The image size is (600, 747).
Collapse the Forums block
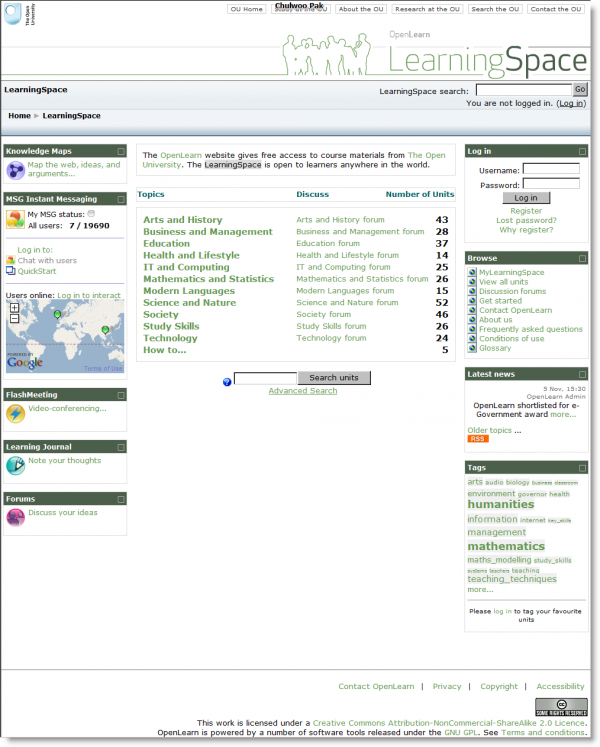(121, 499)
